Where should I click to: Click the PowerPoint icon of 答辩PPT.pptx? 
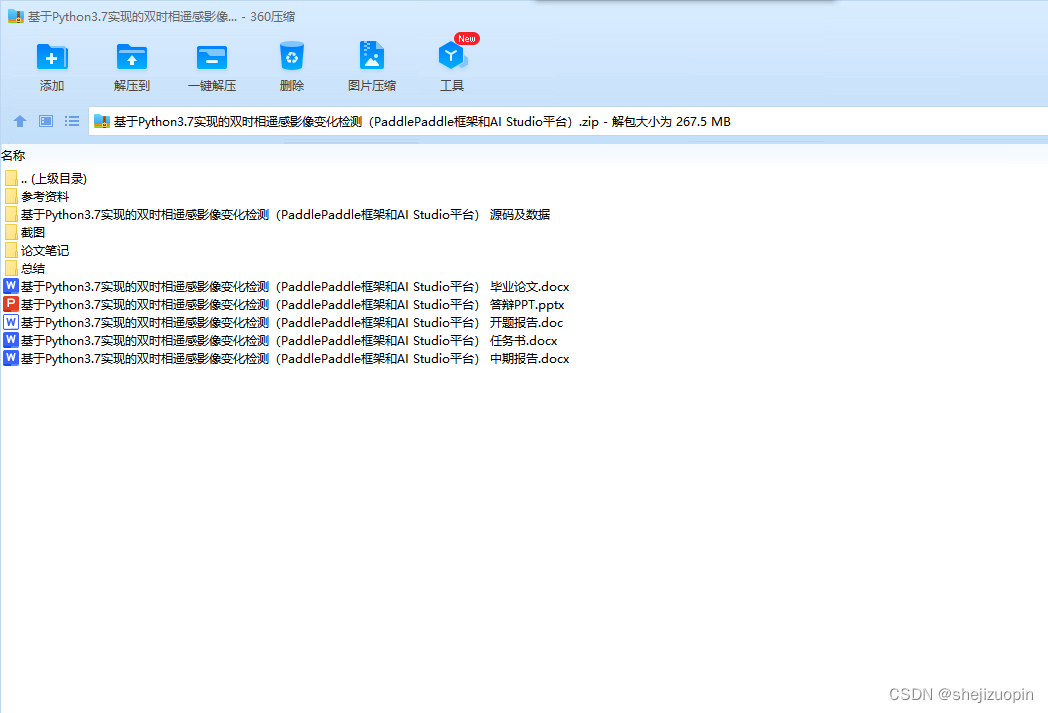(11, 305)
